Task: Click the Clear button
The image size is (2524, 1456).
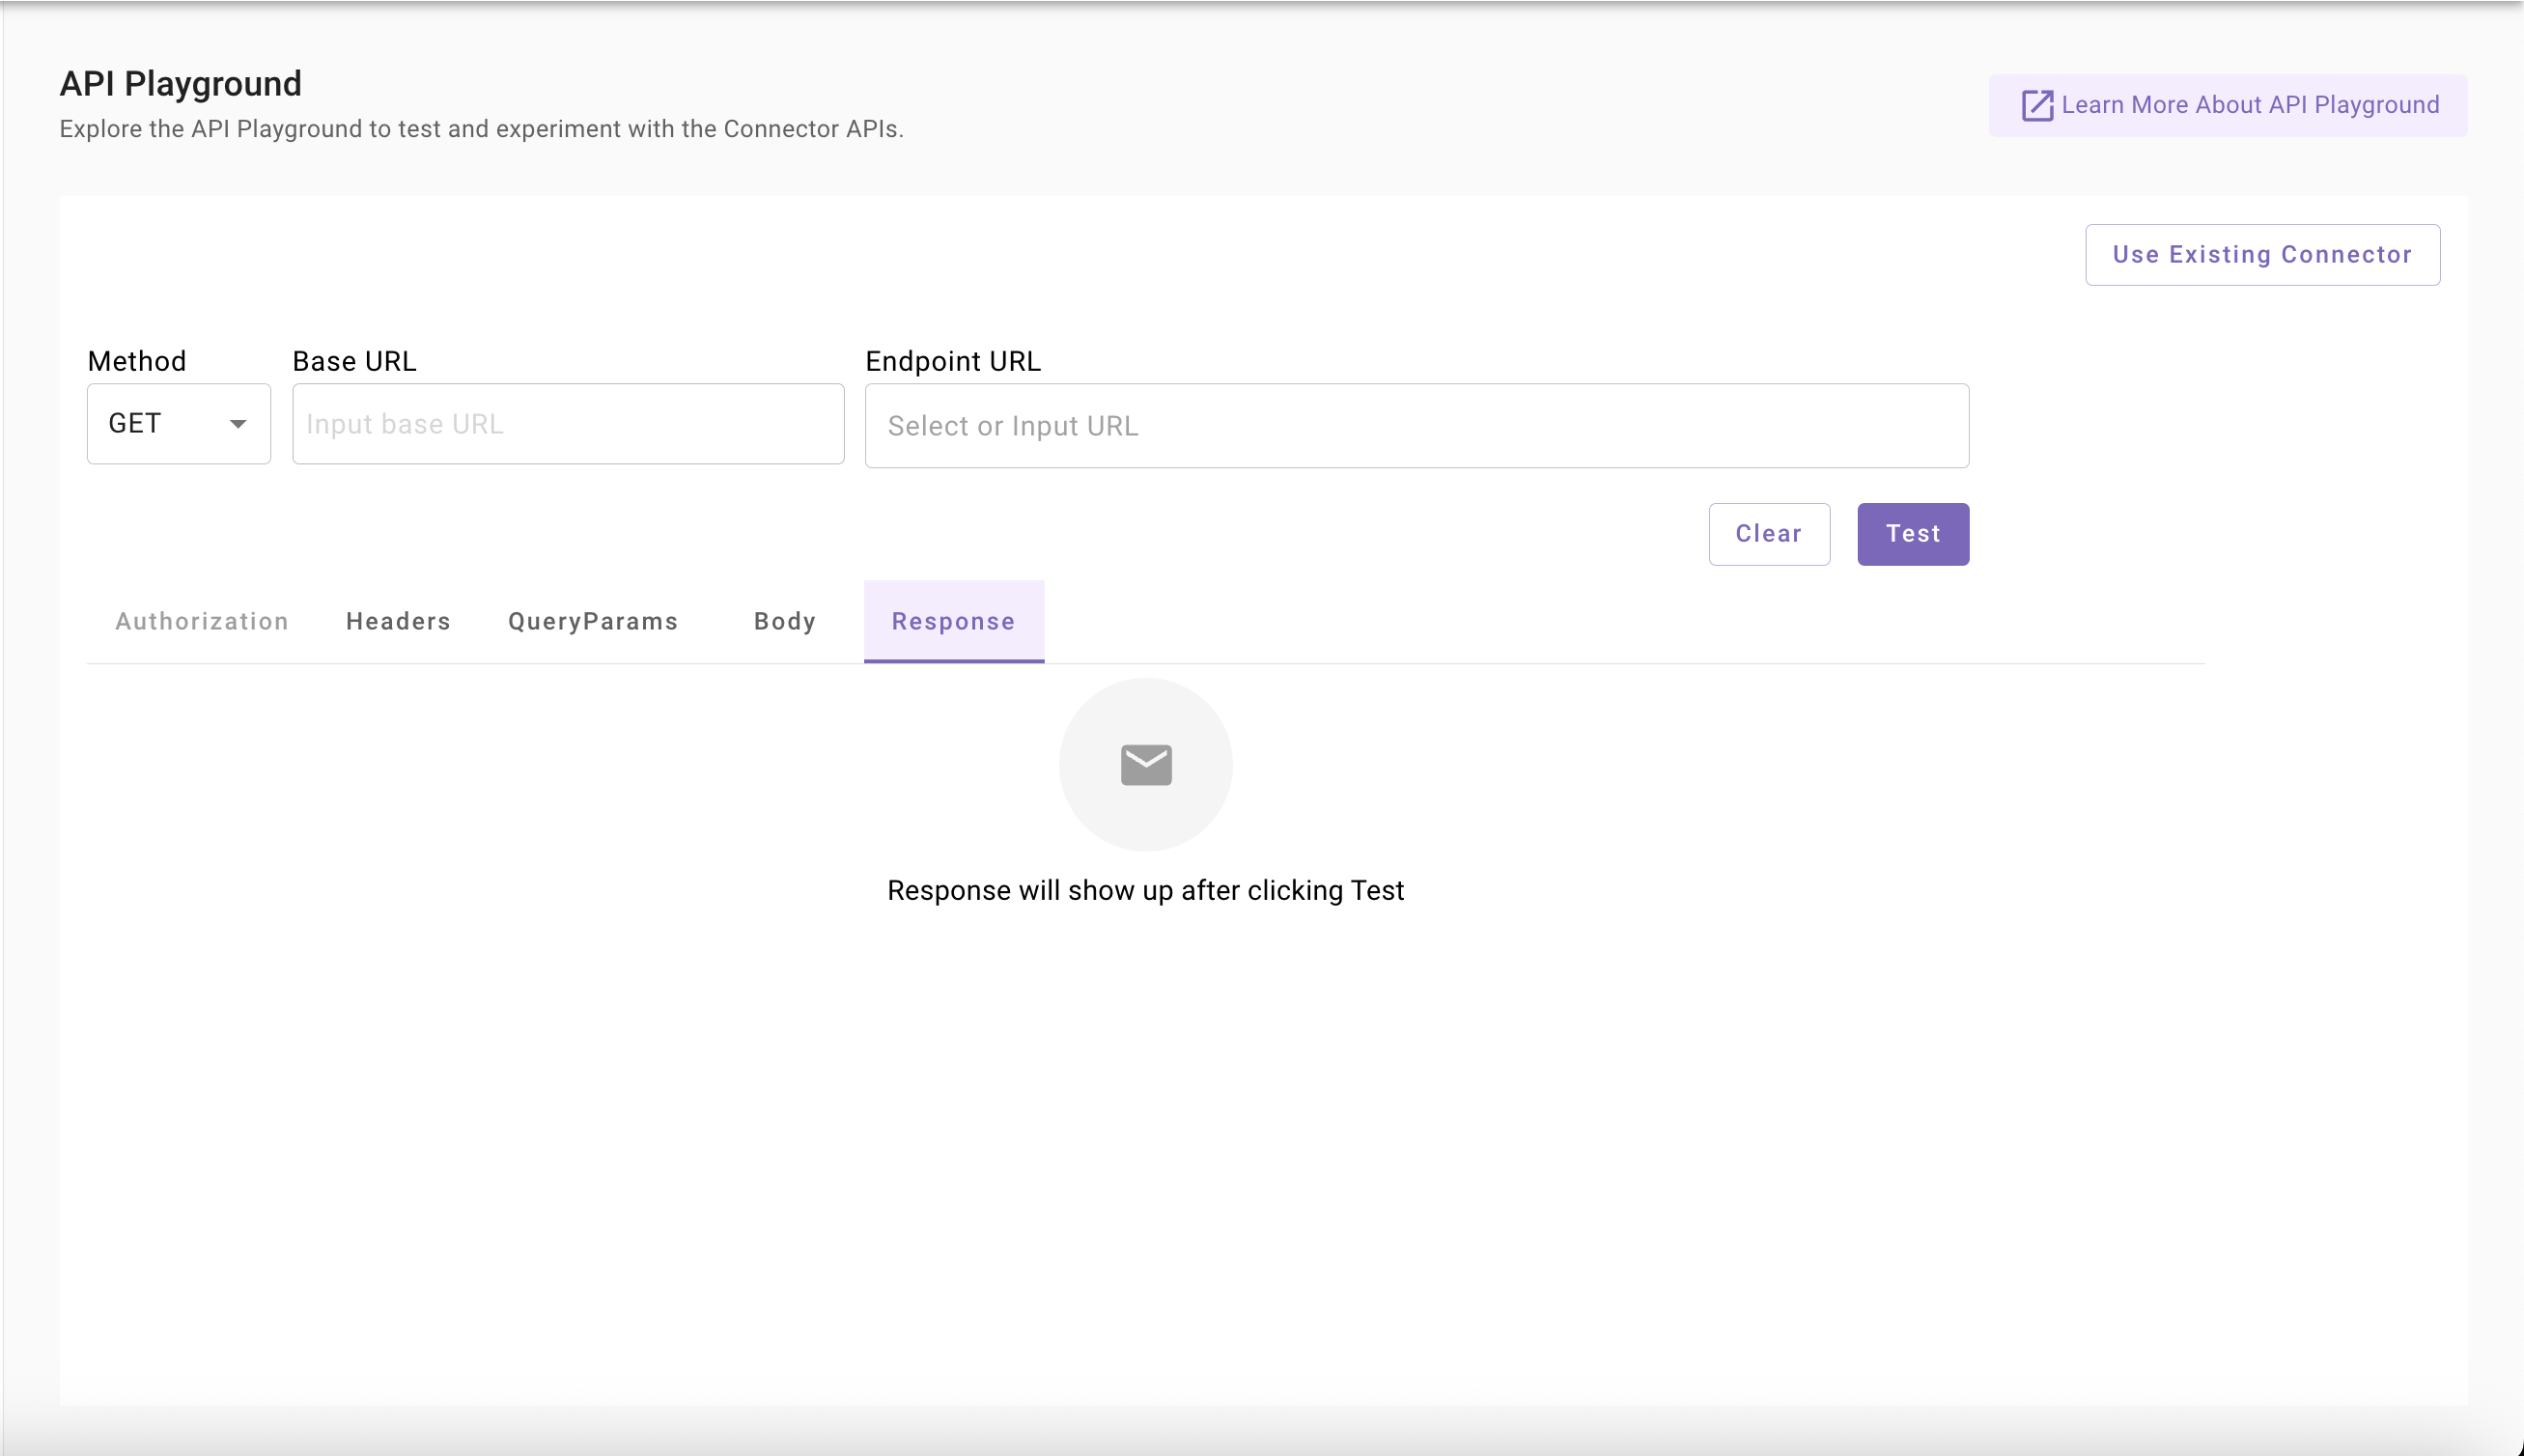Action: (1769, 534)
